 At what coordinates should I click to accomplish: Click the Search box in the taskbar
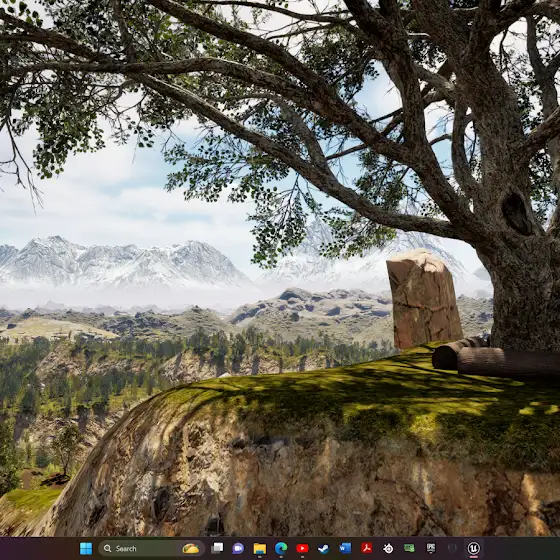151,548
